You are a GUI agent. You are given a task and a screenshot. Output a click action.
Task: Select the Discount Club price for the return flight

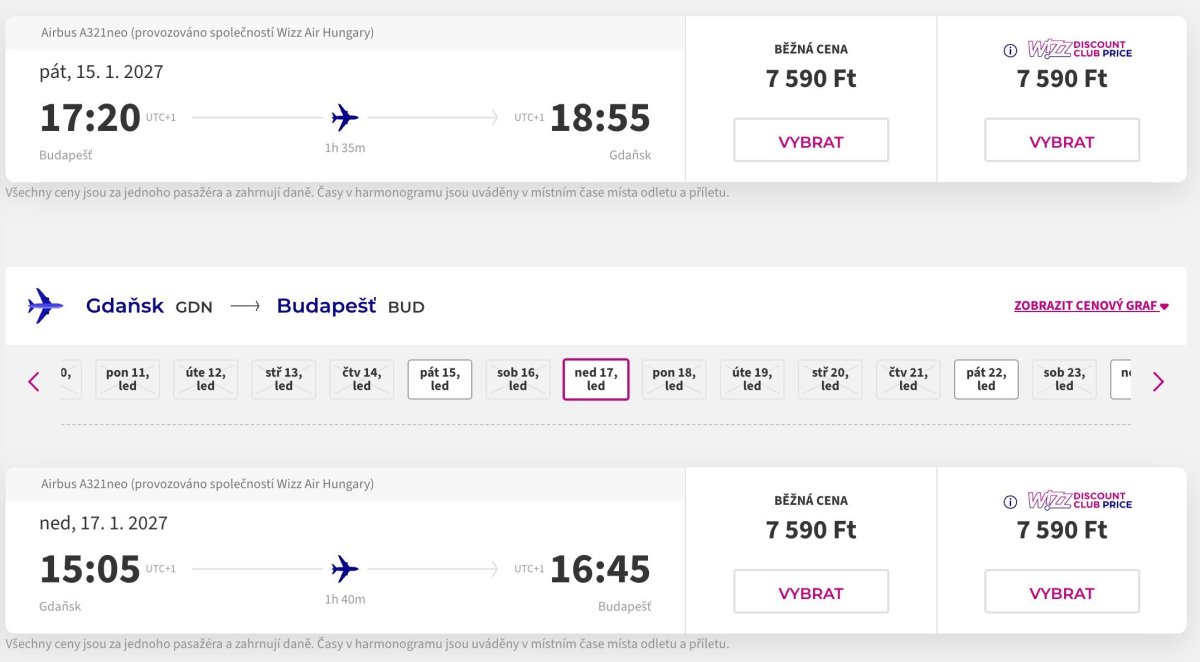coord(1062,592)
